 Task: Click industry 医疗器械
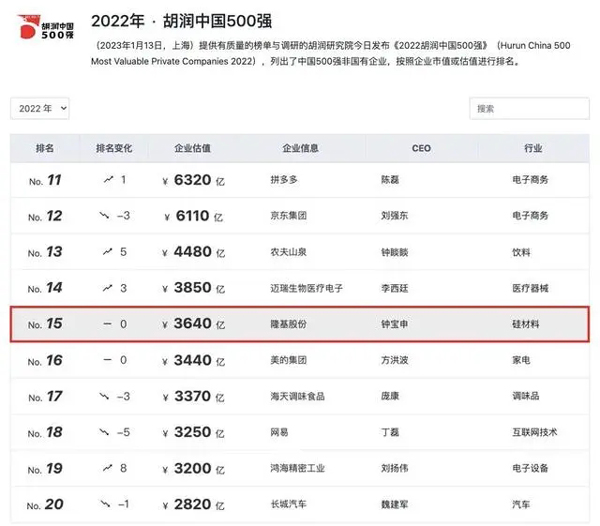click(x=530, y=288)
